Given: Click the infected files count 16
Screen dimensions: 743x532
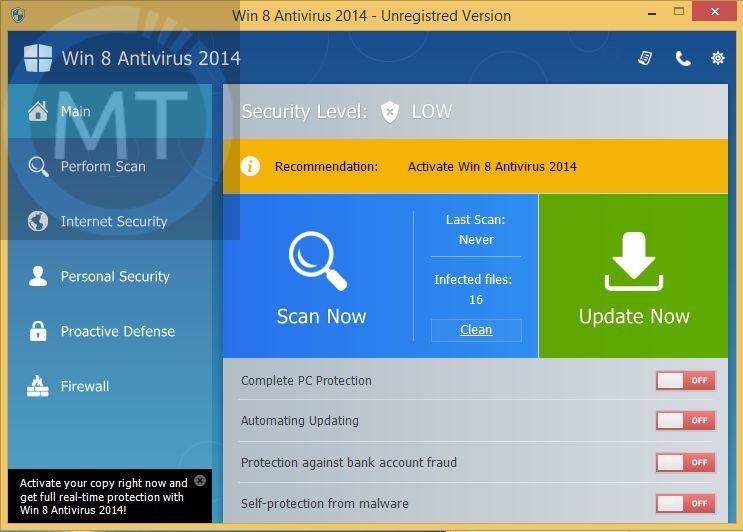Looking at the screenshot, I should (x=476, y=299).
